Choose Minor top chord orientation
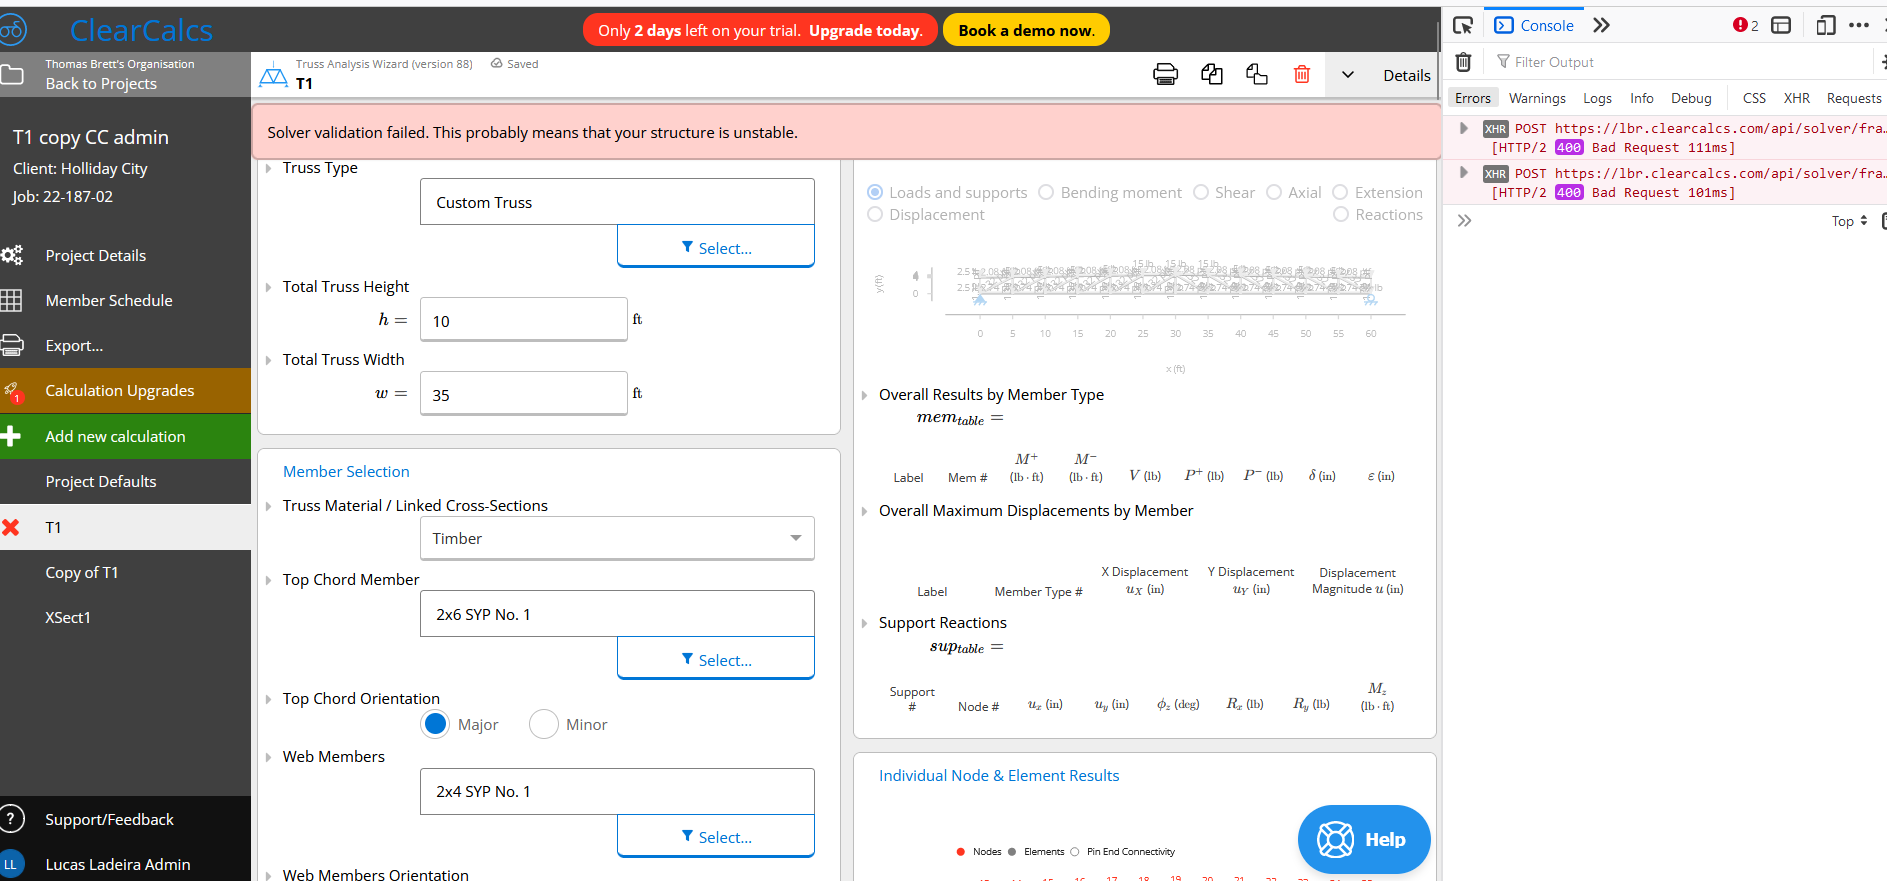 coord(544,724)
